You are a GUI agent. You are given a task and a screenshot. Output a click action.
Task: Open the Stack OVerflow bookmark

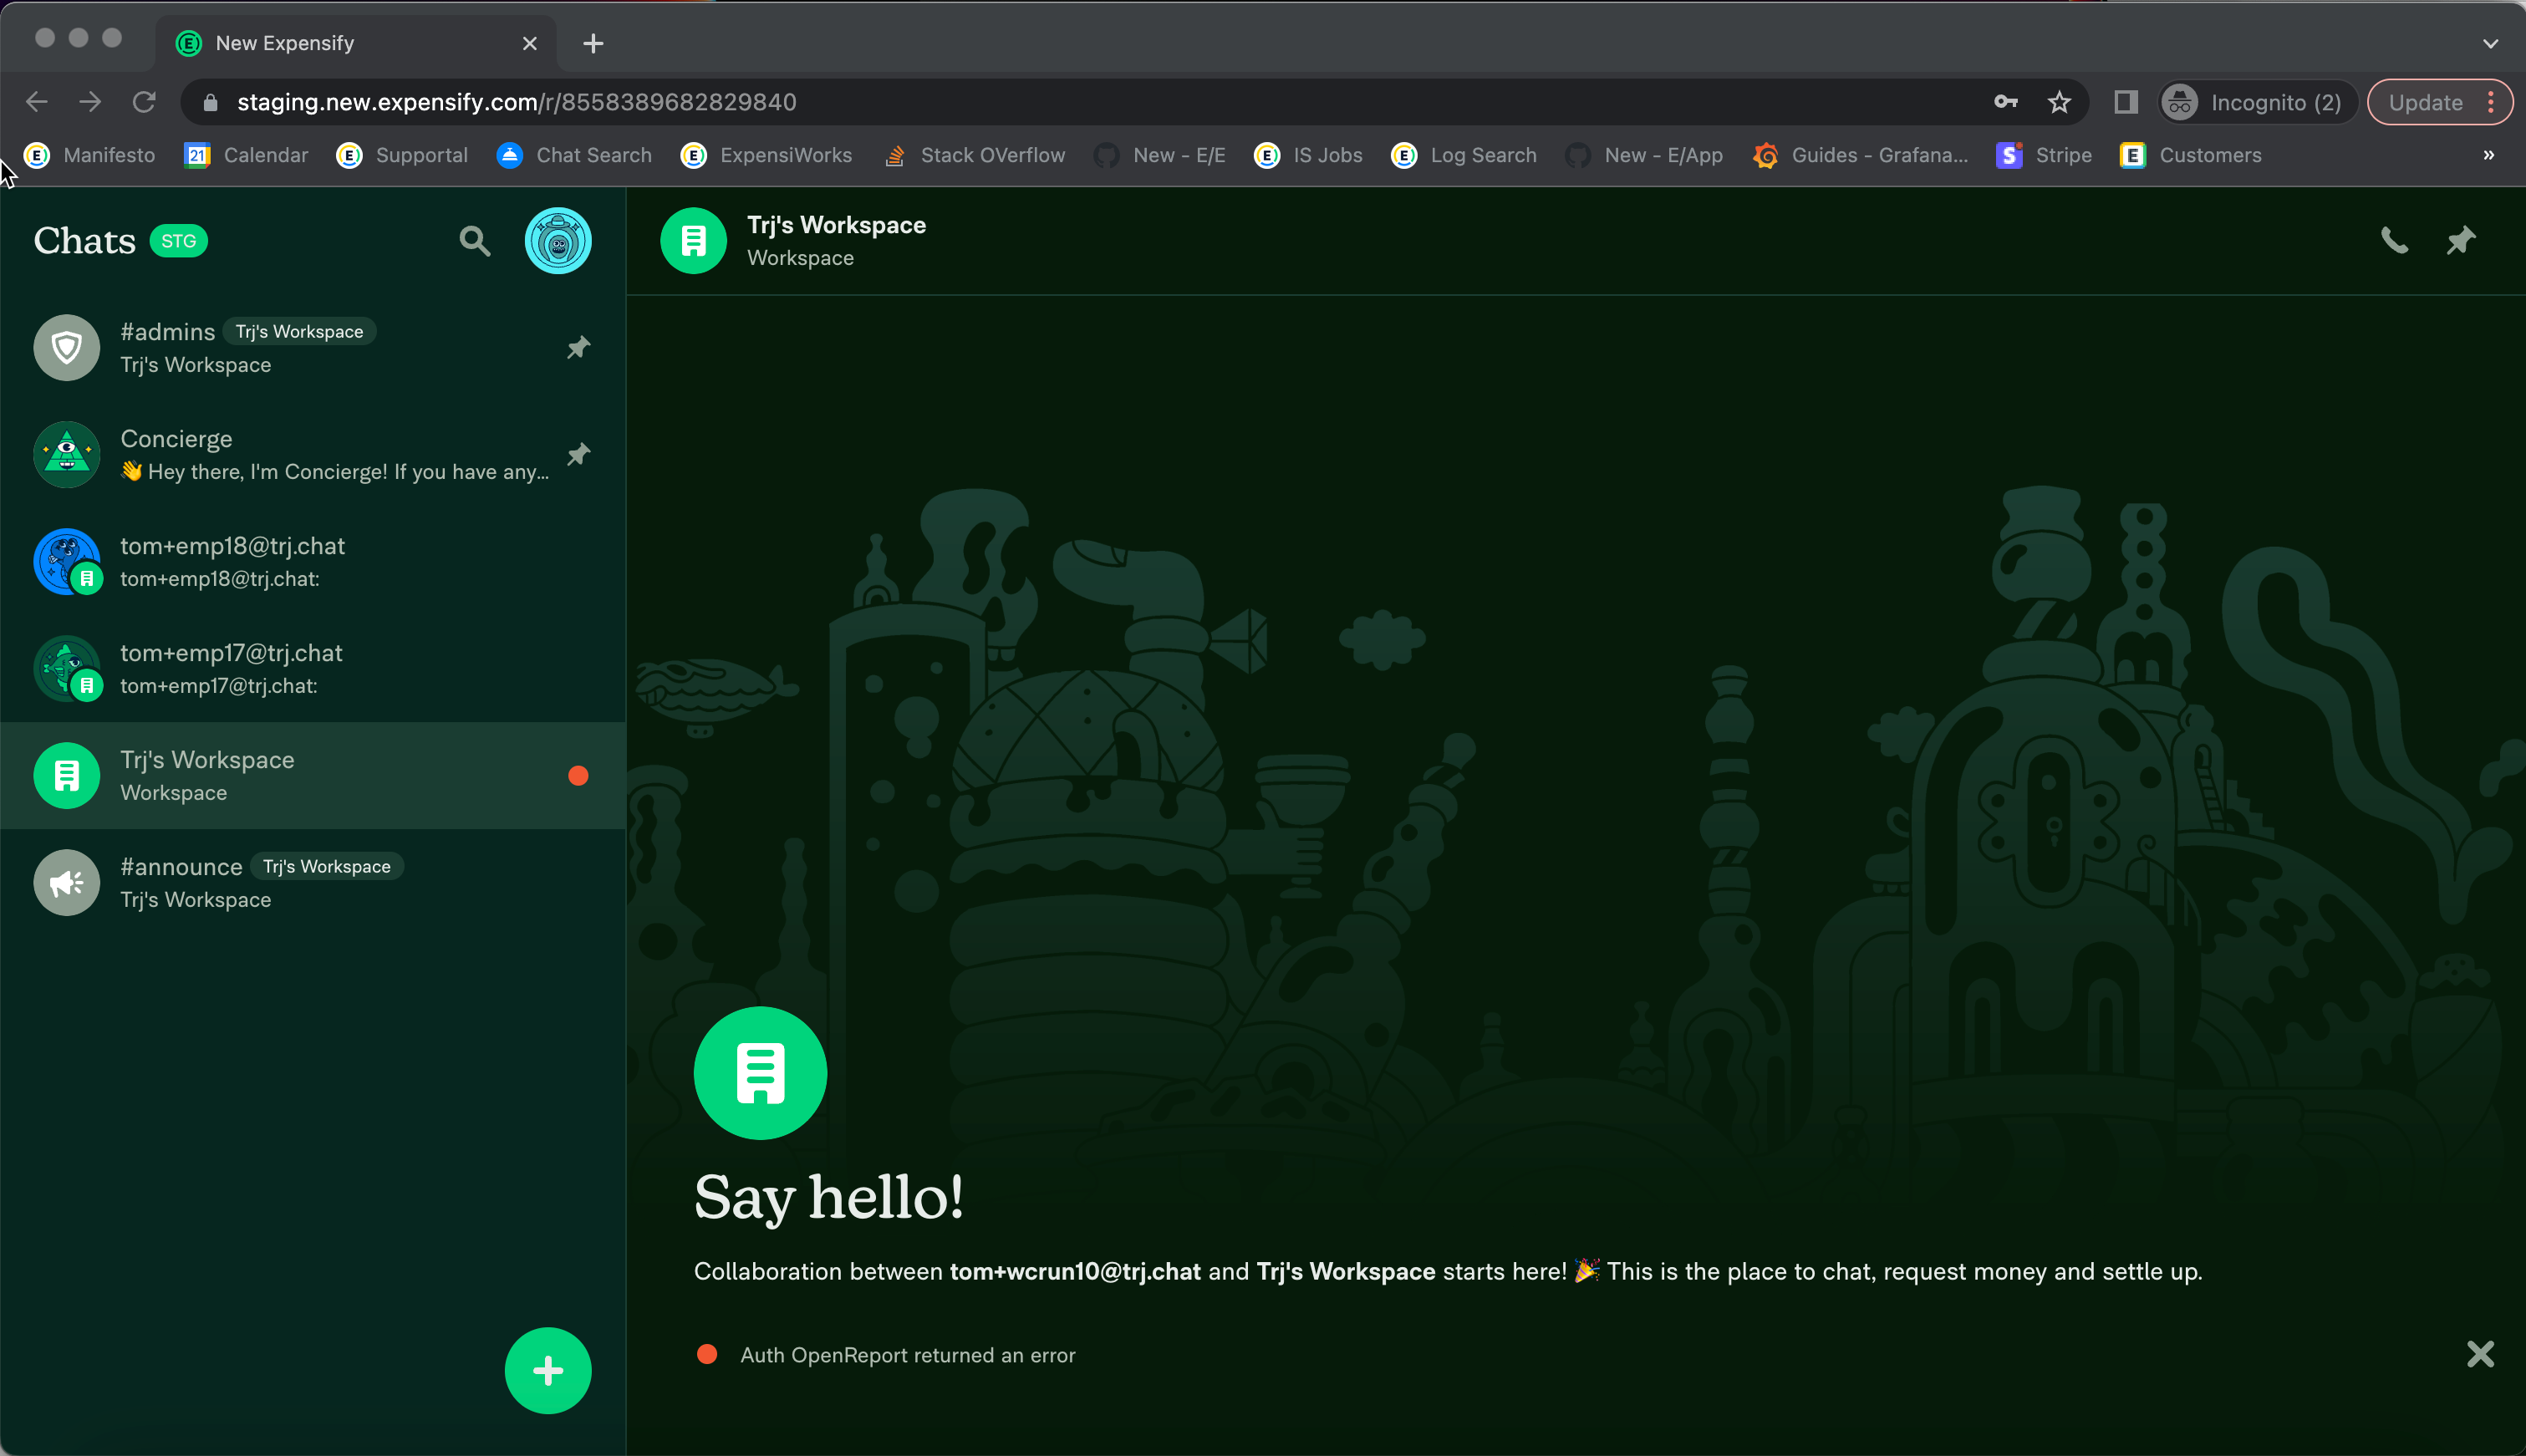975,155
